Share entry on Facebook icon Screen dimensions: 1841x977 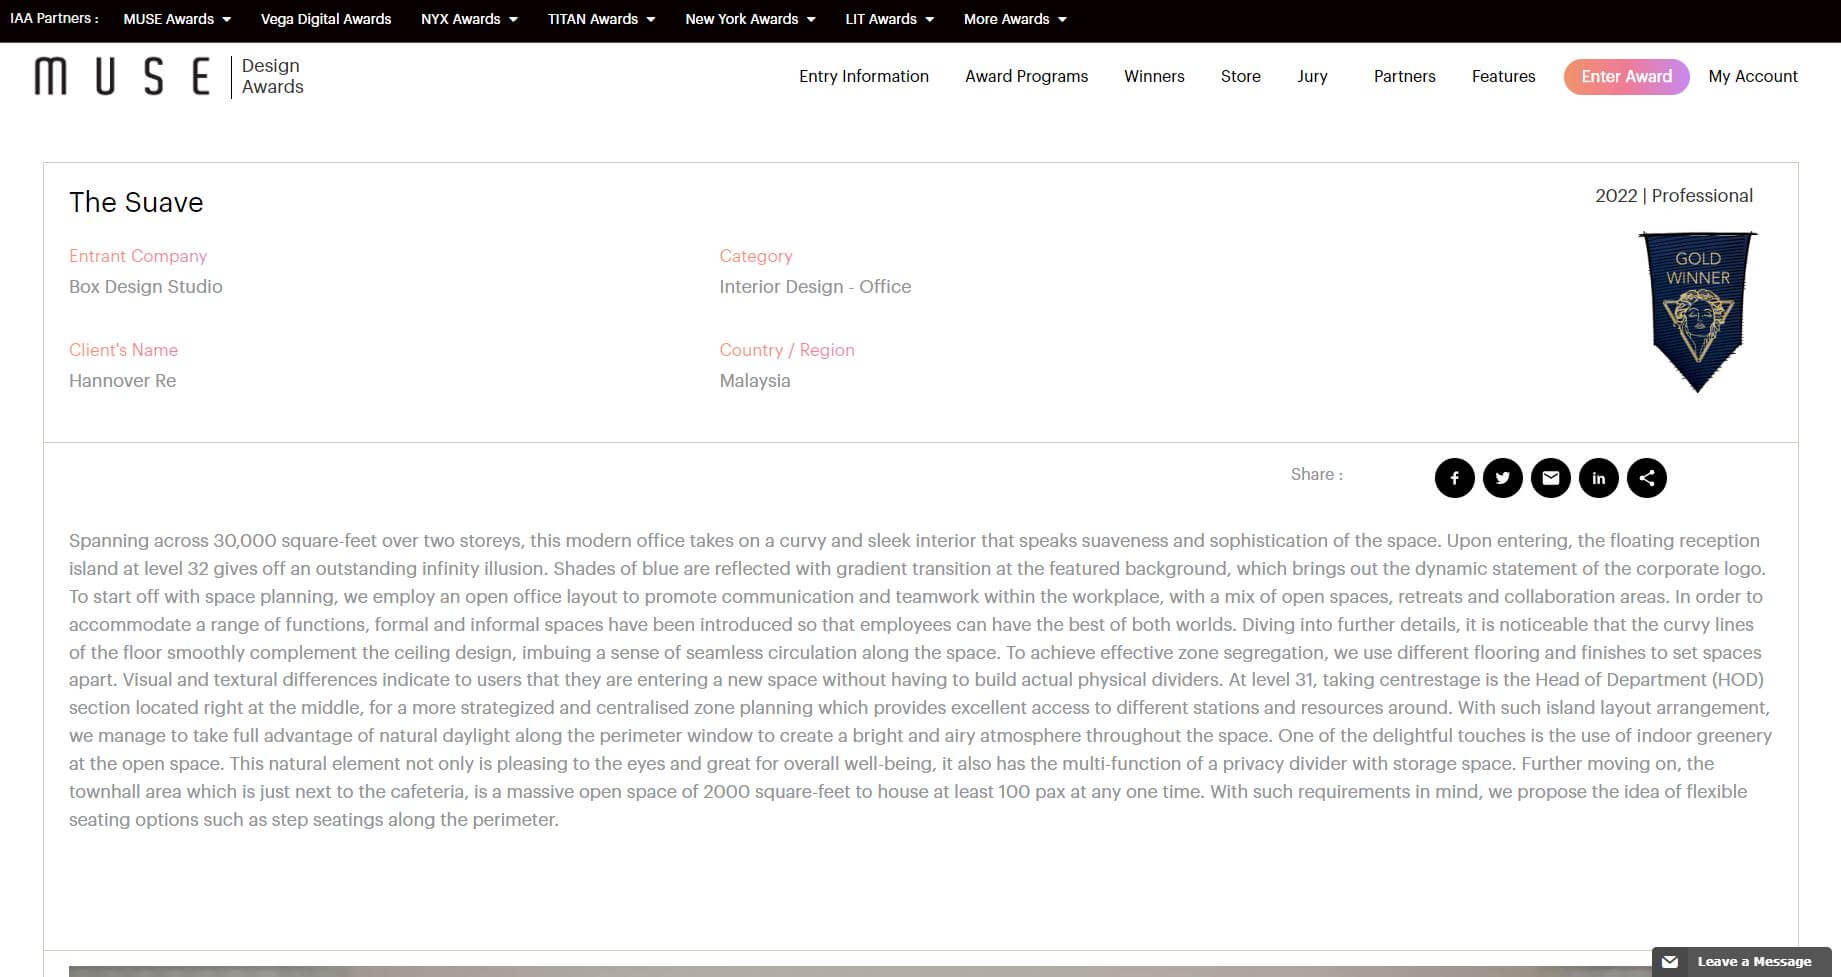(x=1454, y=478)
